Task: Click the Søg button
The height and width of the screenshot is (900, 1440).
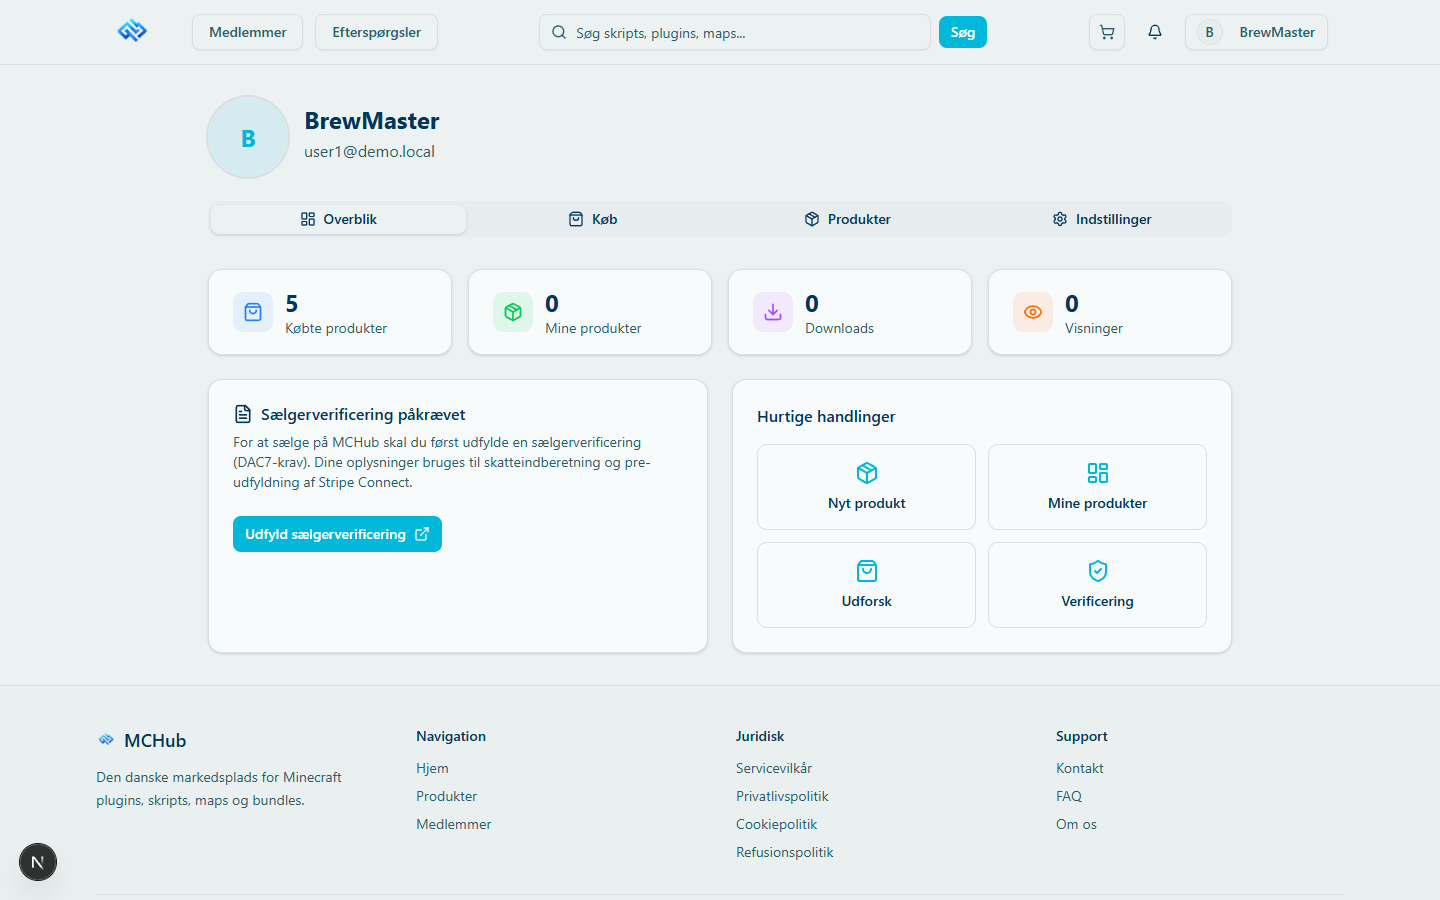Action: click(963, 32)
